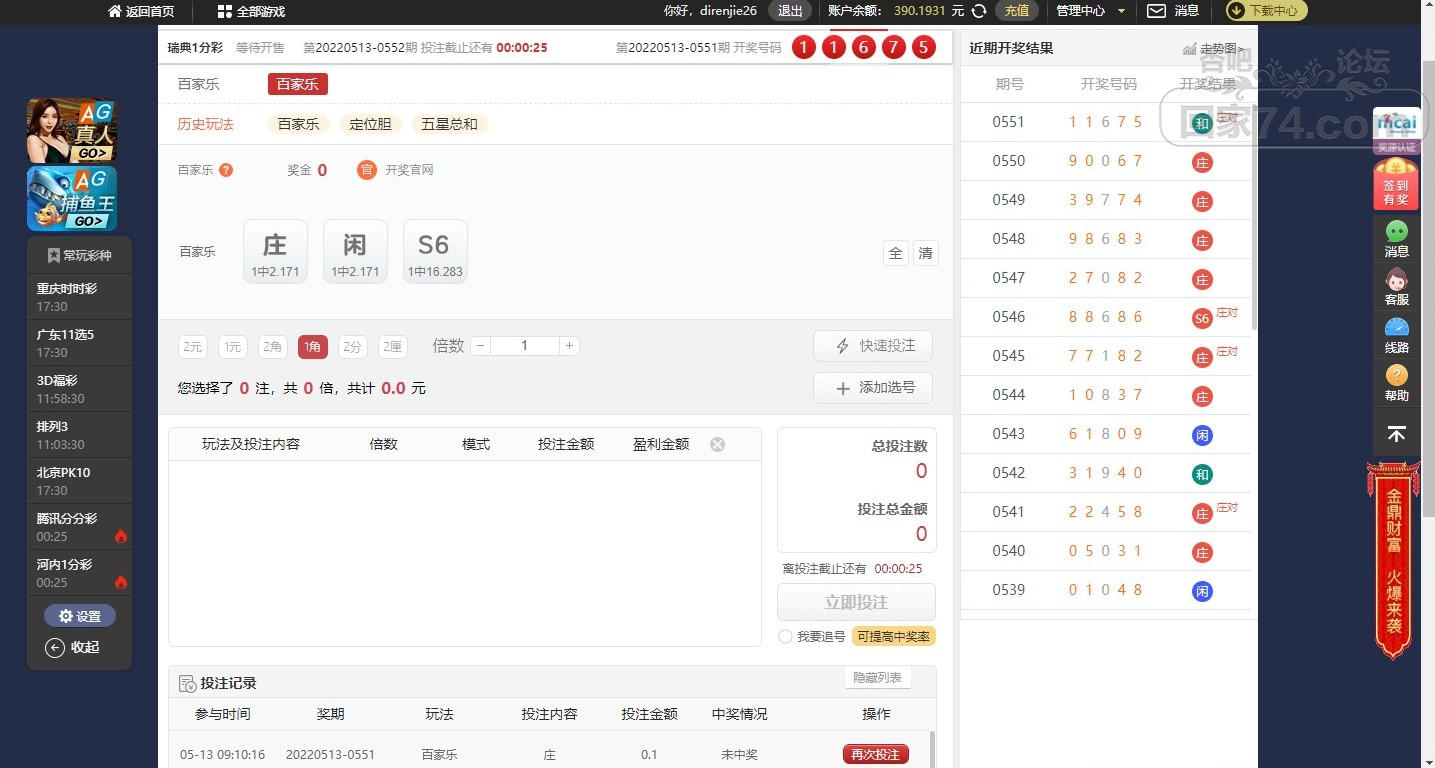Click the 充值 recharge button
1435x768 pixels.
pos(1017,11)
